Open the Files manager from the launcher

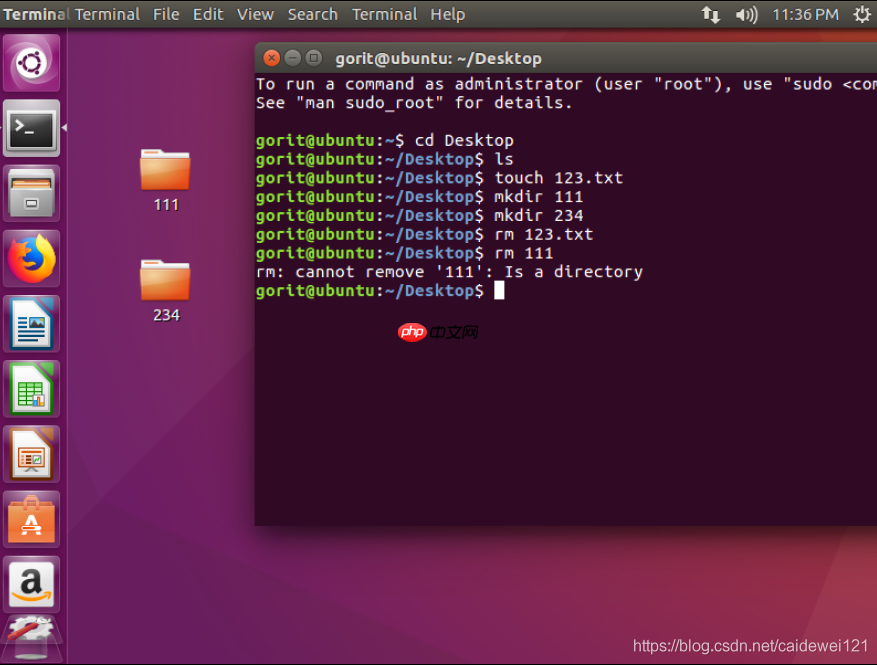(31, 194)
